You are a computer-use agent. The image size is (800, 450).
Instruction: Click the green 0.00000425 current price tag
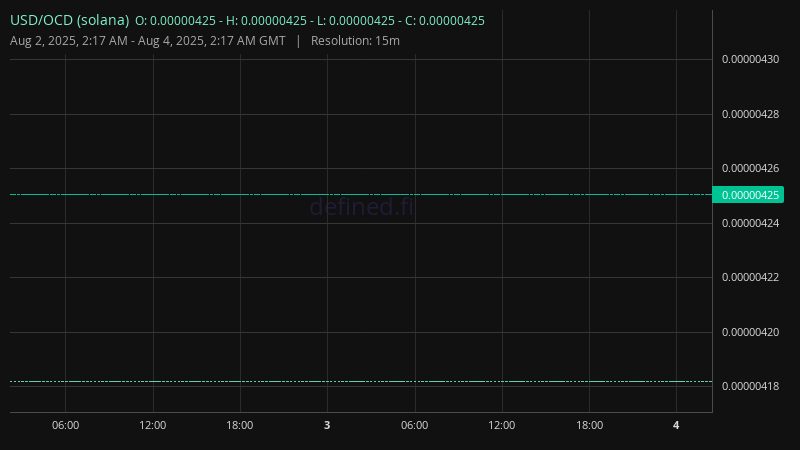coord(748,195)
